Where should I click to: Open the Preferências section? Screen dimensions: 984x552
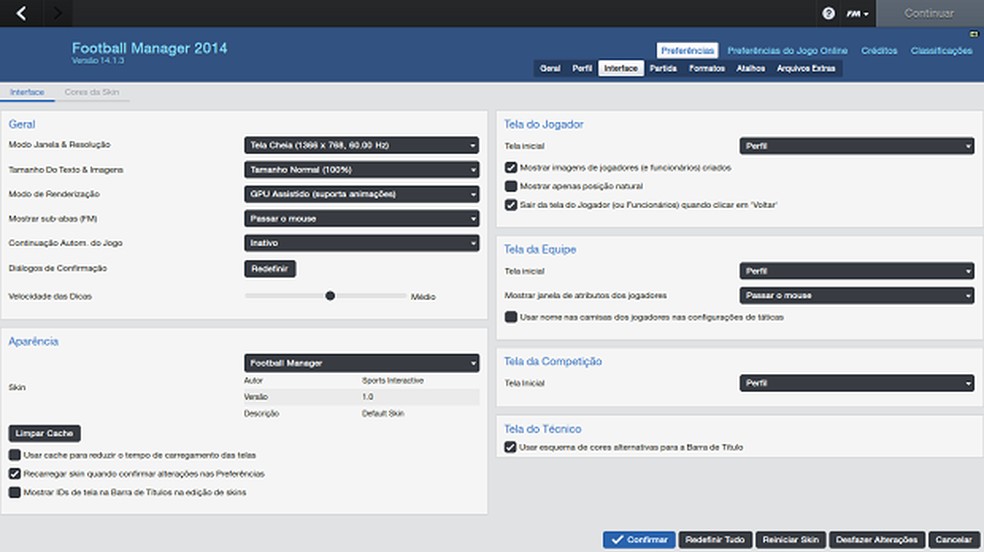(687, 50)
